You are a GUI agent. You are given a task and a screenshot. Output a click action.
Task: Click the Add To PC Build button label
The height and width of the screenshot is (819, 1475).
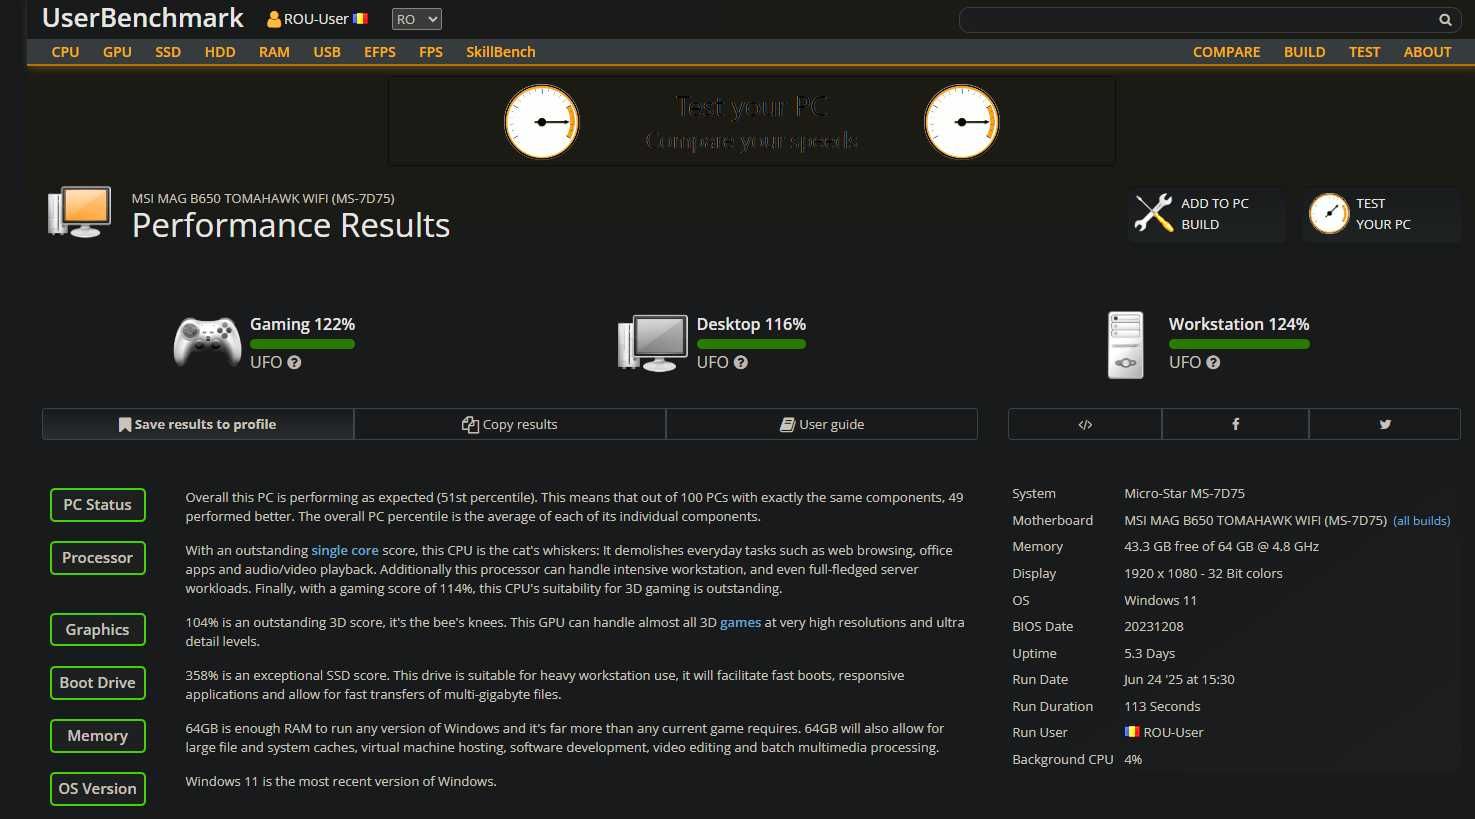[x=1215, y=214]
